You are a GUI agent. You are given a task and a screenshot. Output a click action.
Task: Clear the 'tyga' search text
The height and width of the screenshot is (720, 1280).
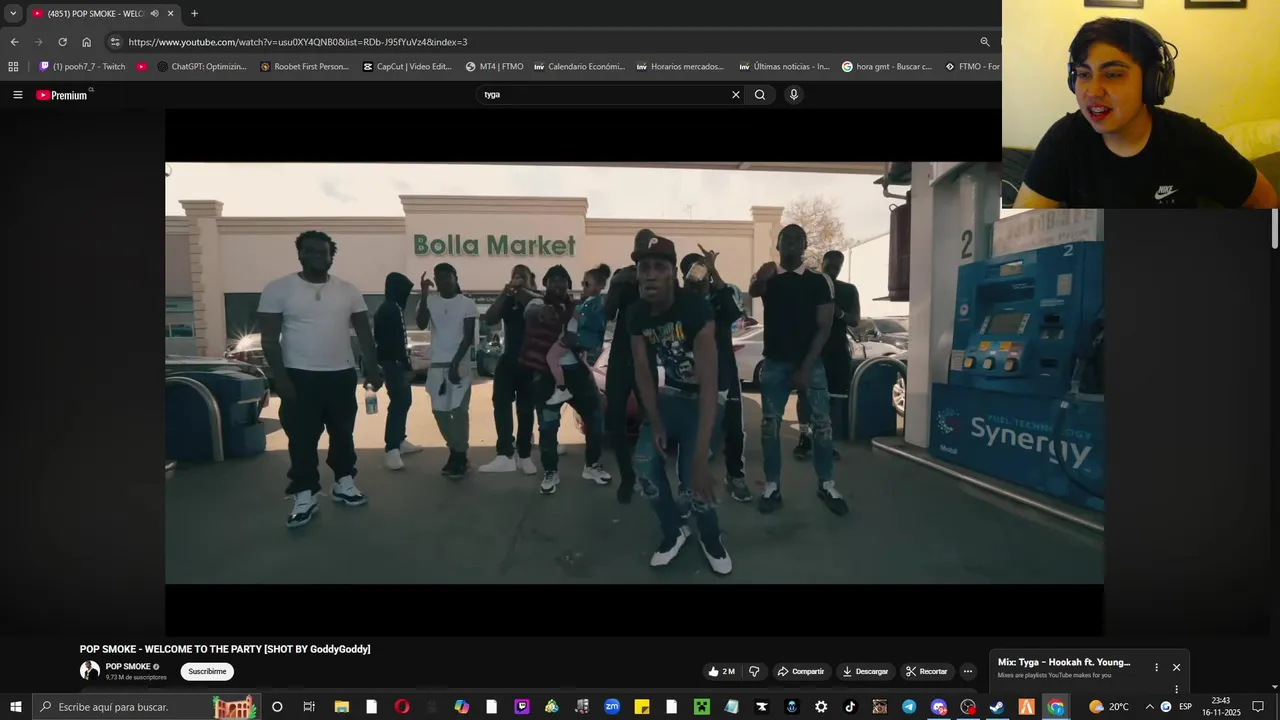coord(736,95)
